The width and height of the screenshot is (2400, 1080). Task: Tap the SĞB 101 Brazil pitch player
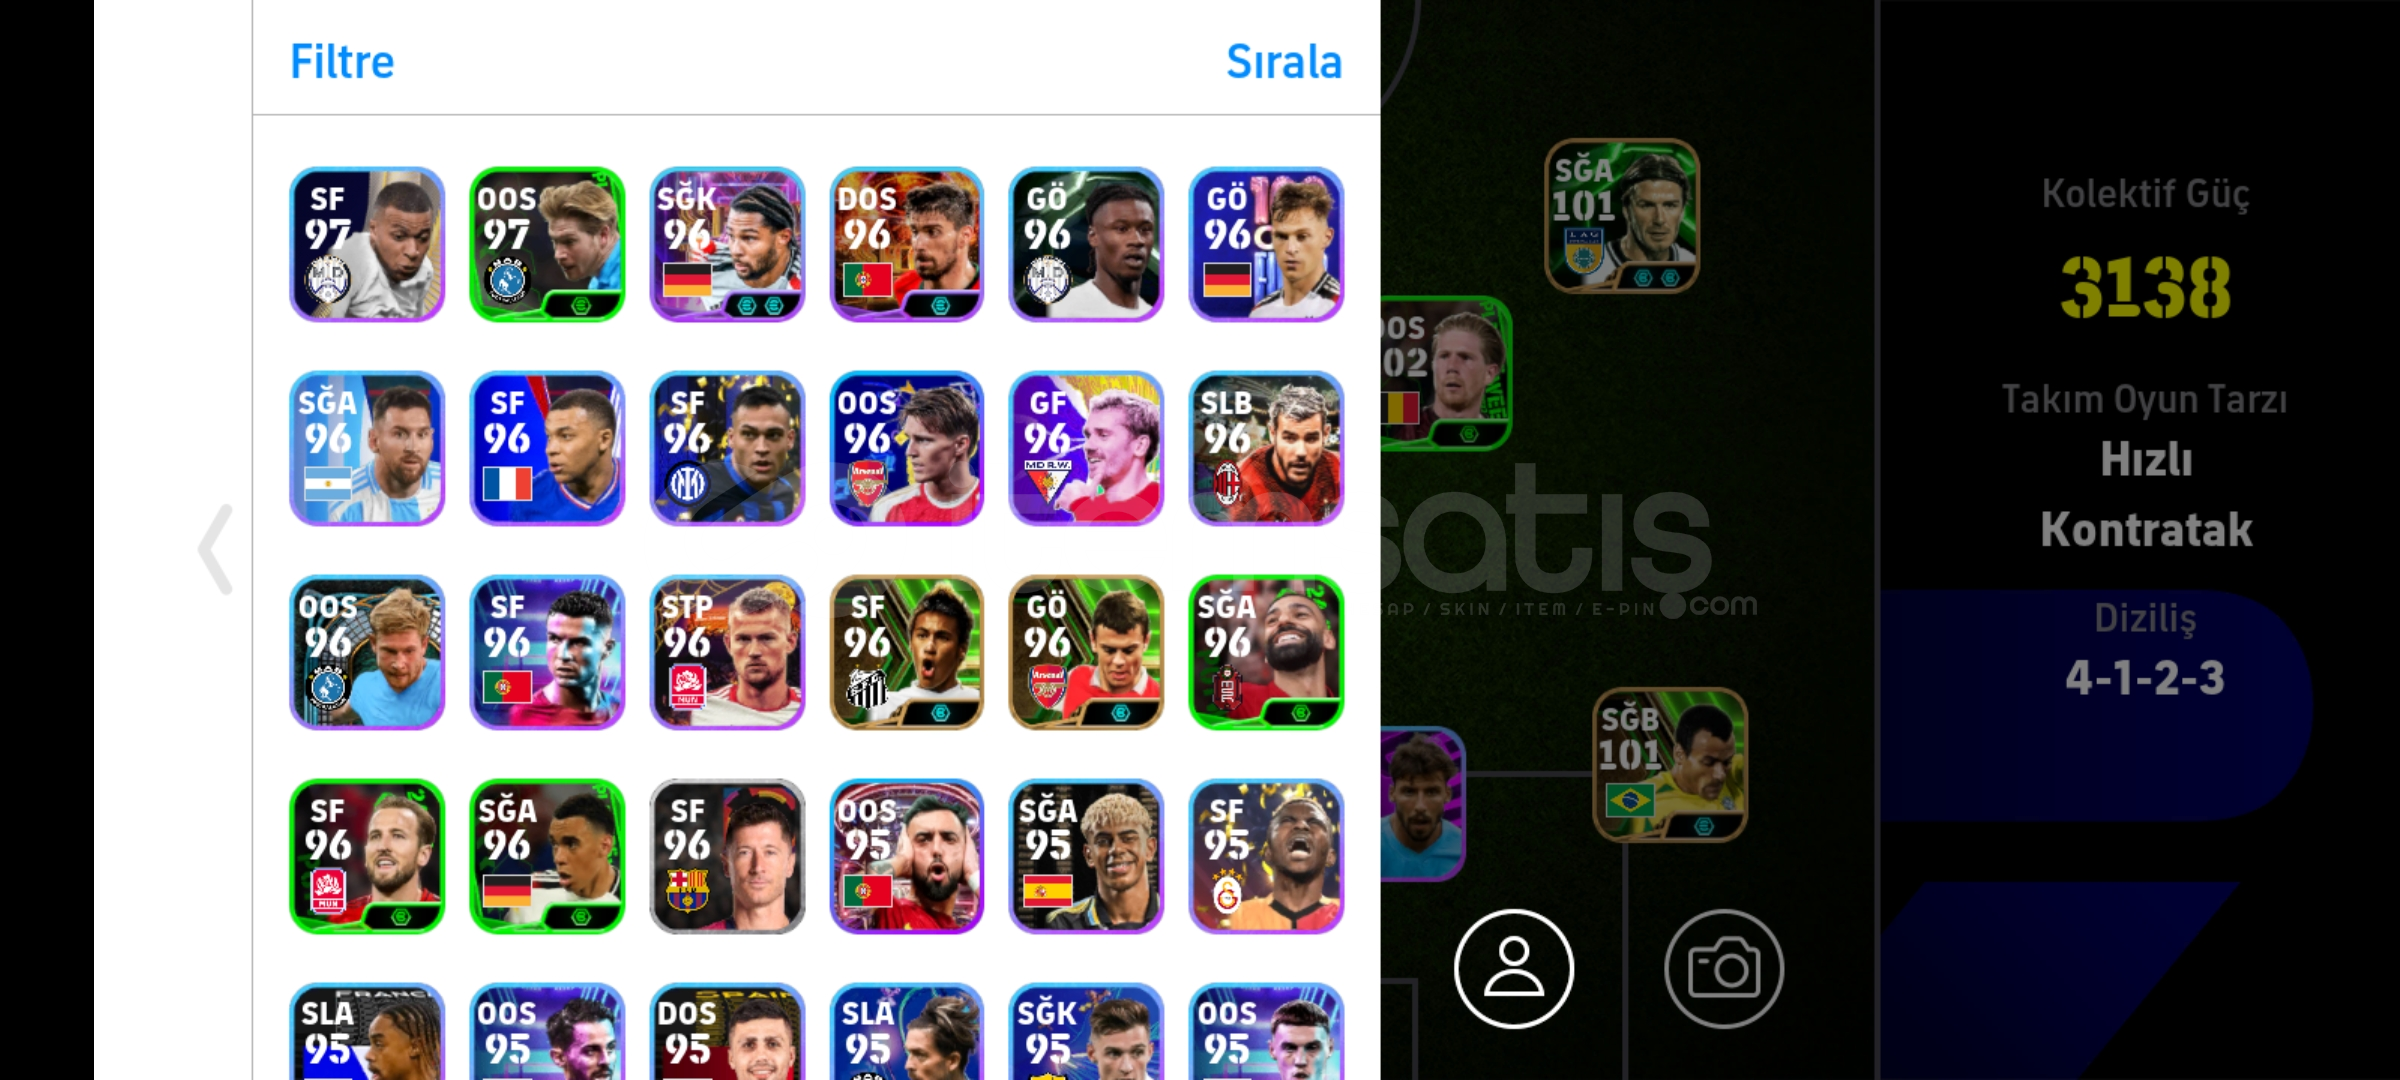tap(1670, 765)
